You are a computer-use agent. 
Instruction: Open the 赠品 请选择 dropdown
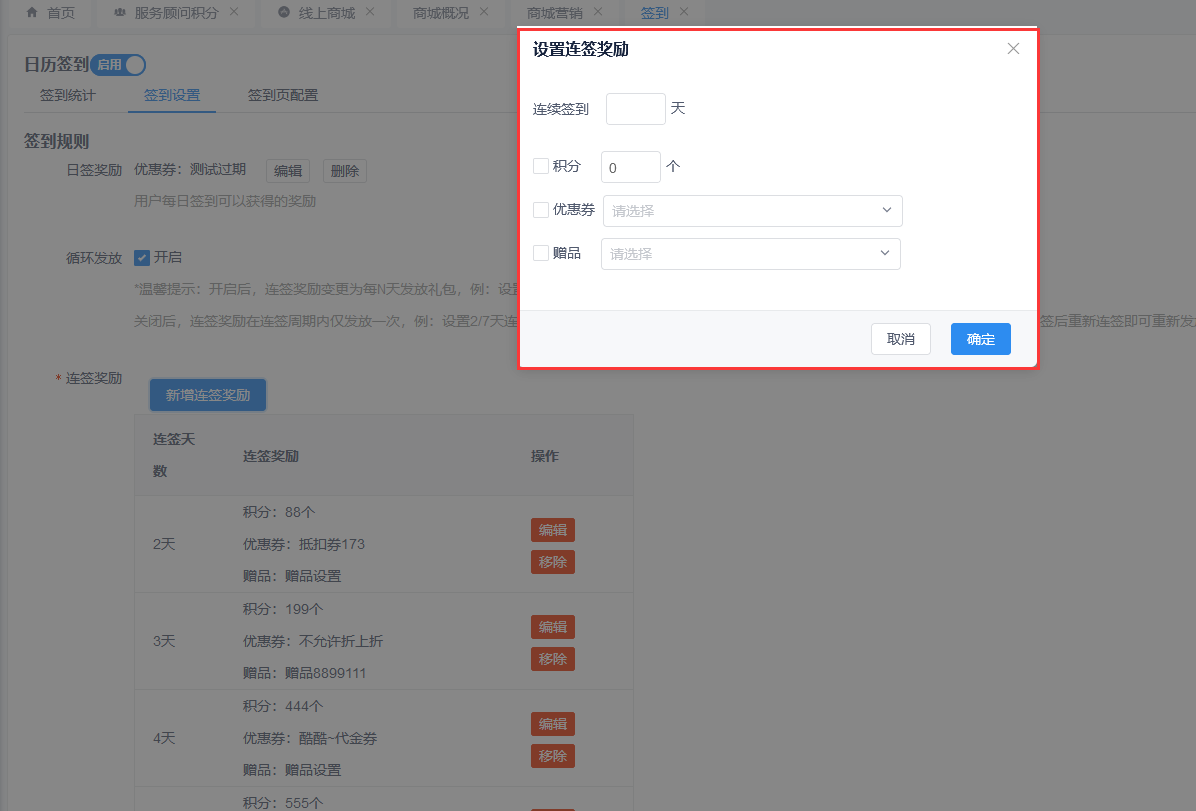click(x=751, y=254)
